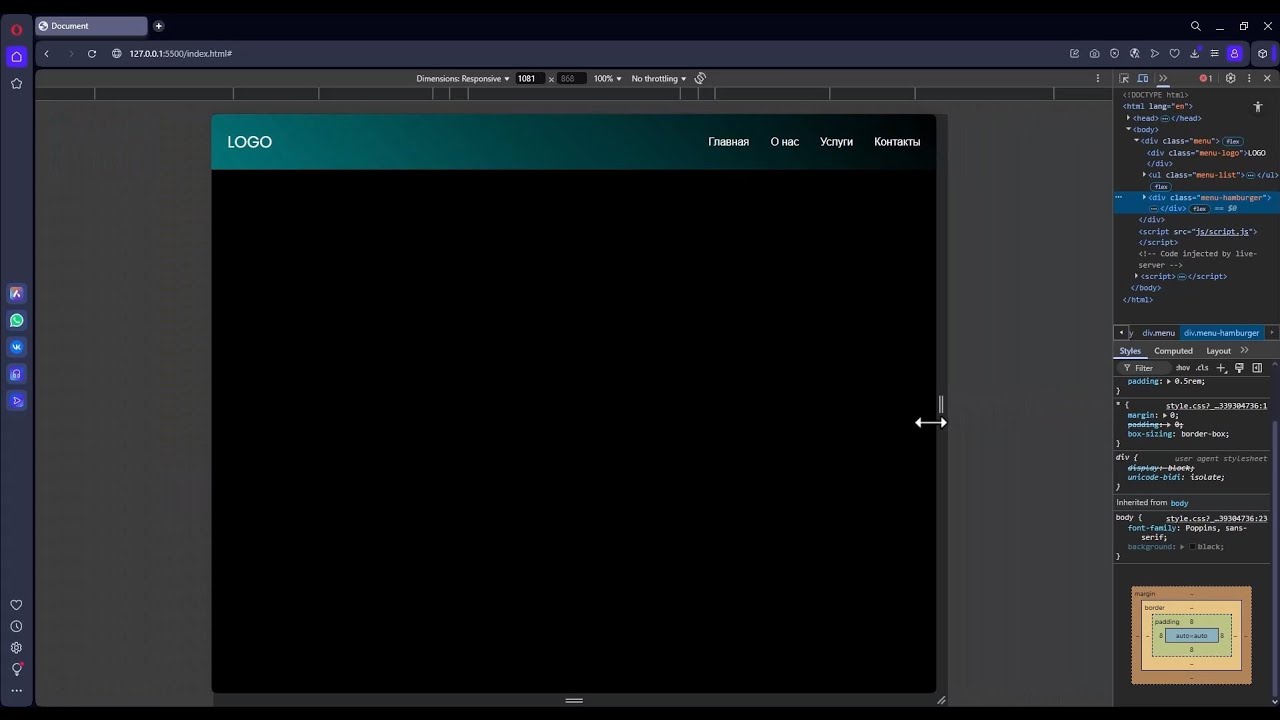Open the error count badge

(x=1206, y=78)
